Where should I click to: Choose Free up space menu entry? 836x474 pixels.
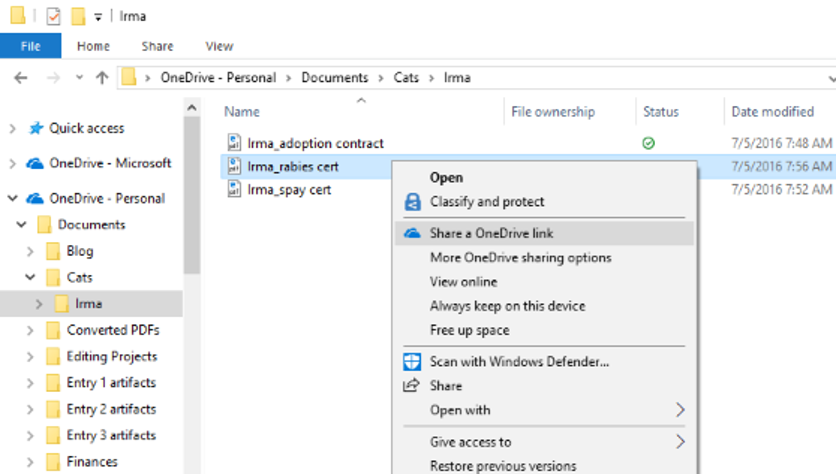point(469,331)
